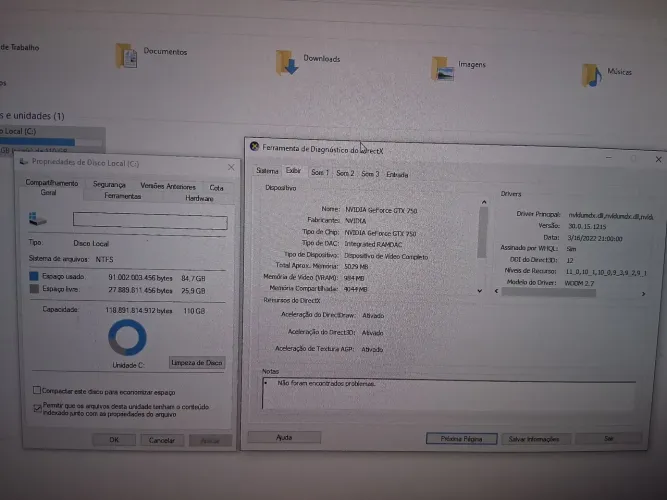Close the disk properties dialog
The width and height of the screenshot is (667, 500).
[x=231, y=167]
